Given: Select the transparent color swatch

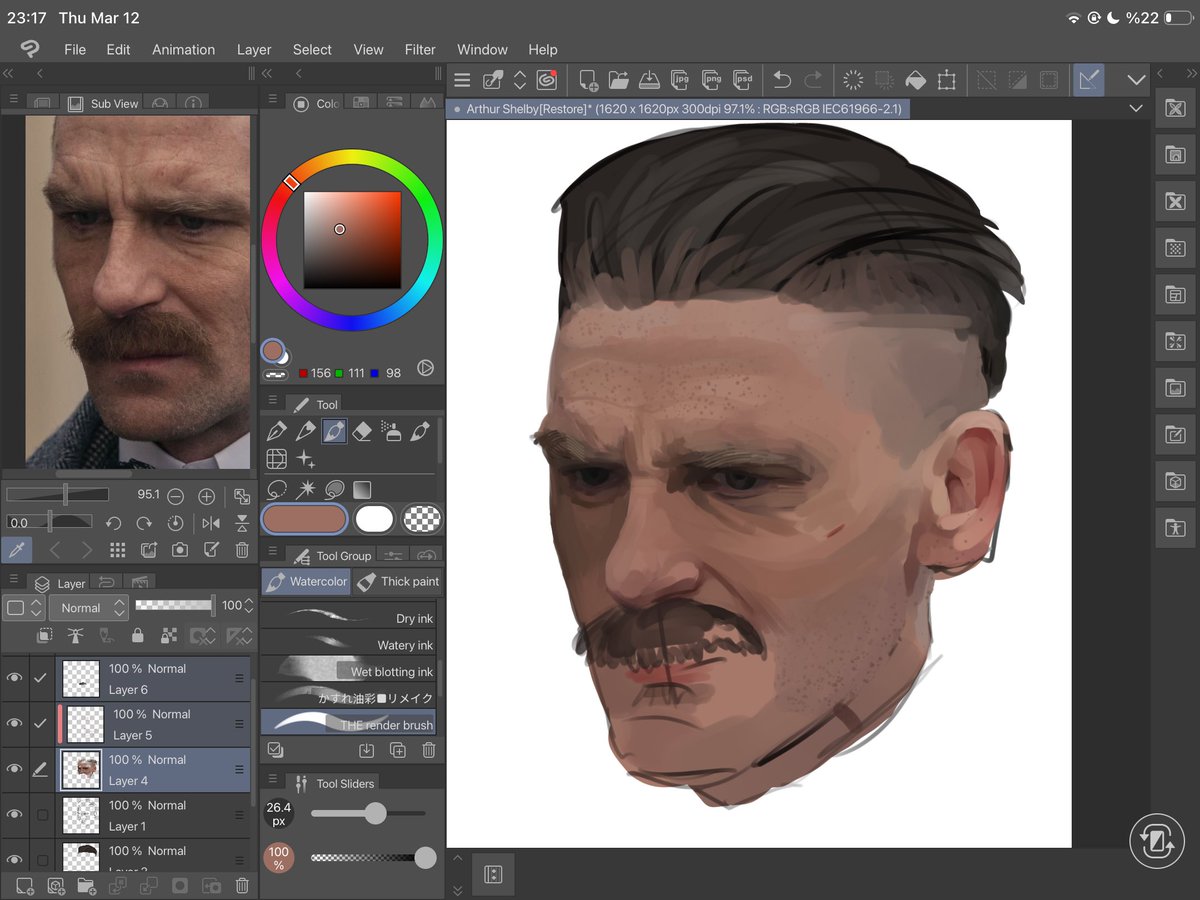Looking at the screenshot, I should pyautogui.click(x=421, y=519).
